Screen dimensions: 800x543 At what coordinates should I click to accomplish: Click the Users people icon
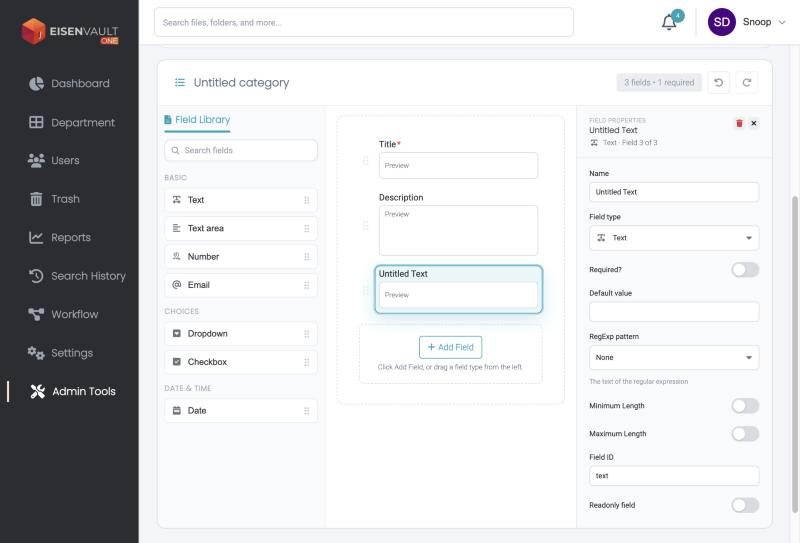pyautogui.click(x=36, y=161)
